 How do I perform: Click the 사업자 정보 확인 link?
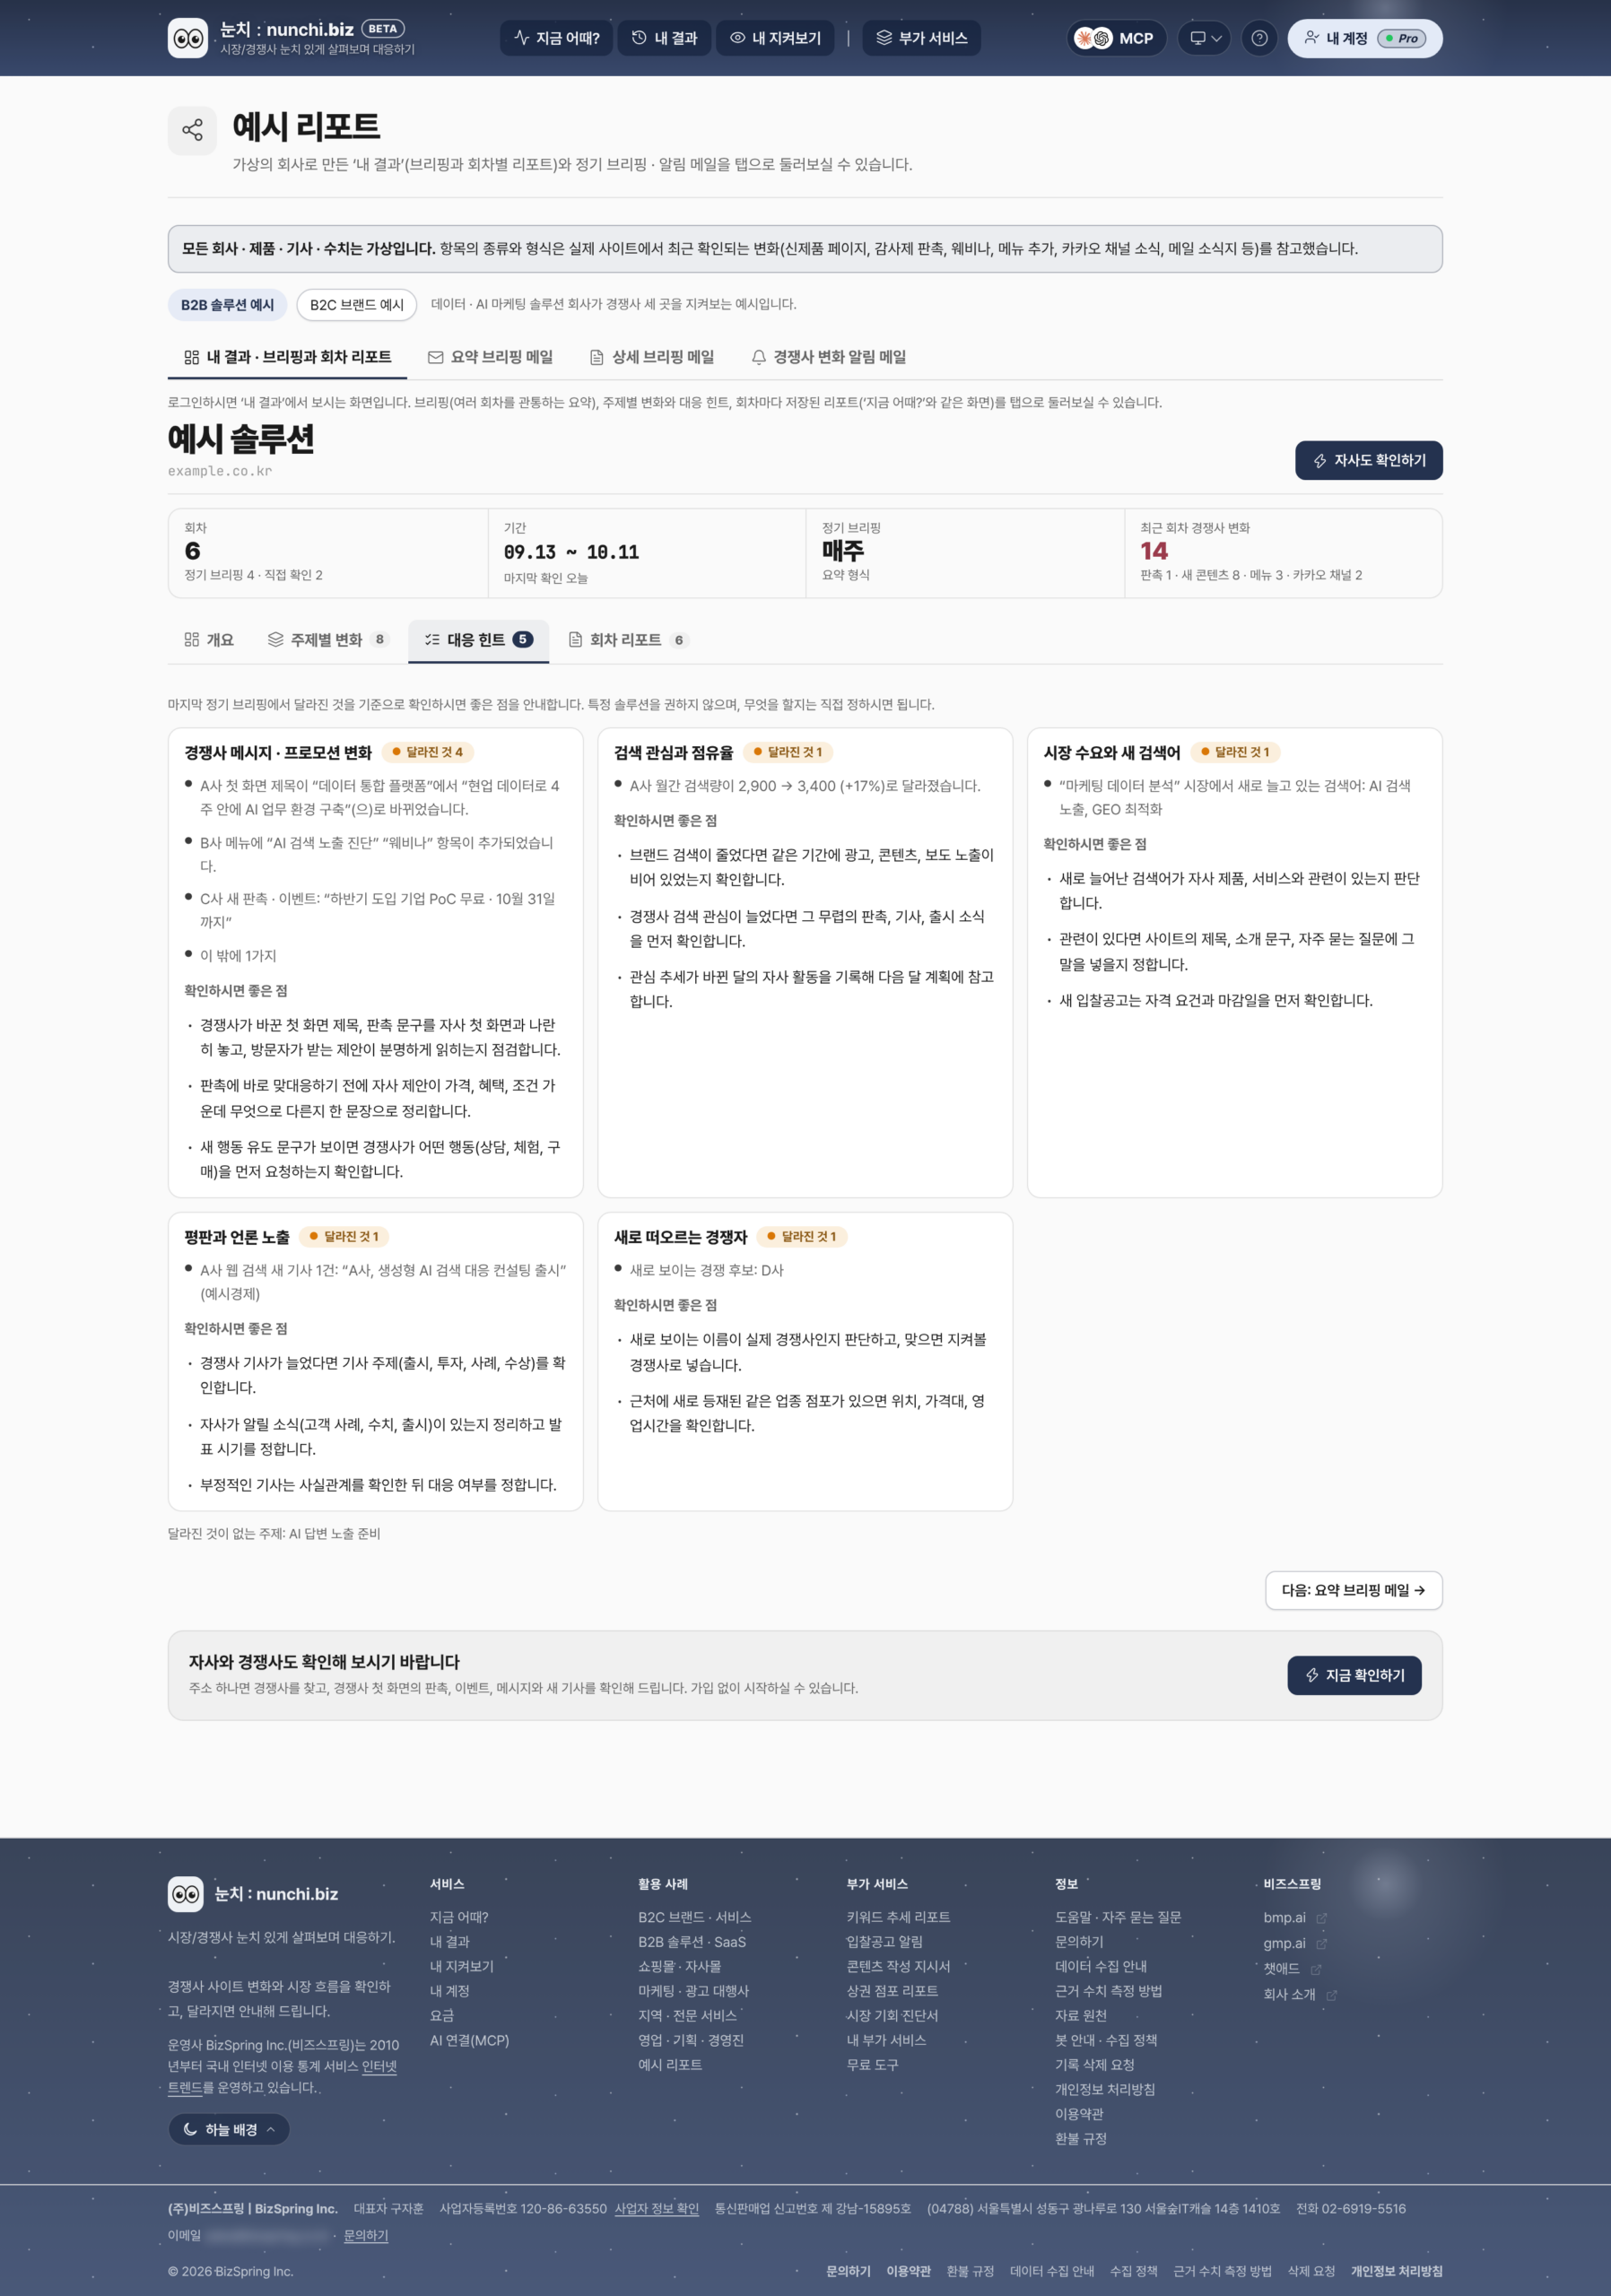(656, 2208)
